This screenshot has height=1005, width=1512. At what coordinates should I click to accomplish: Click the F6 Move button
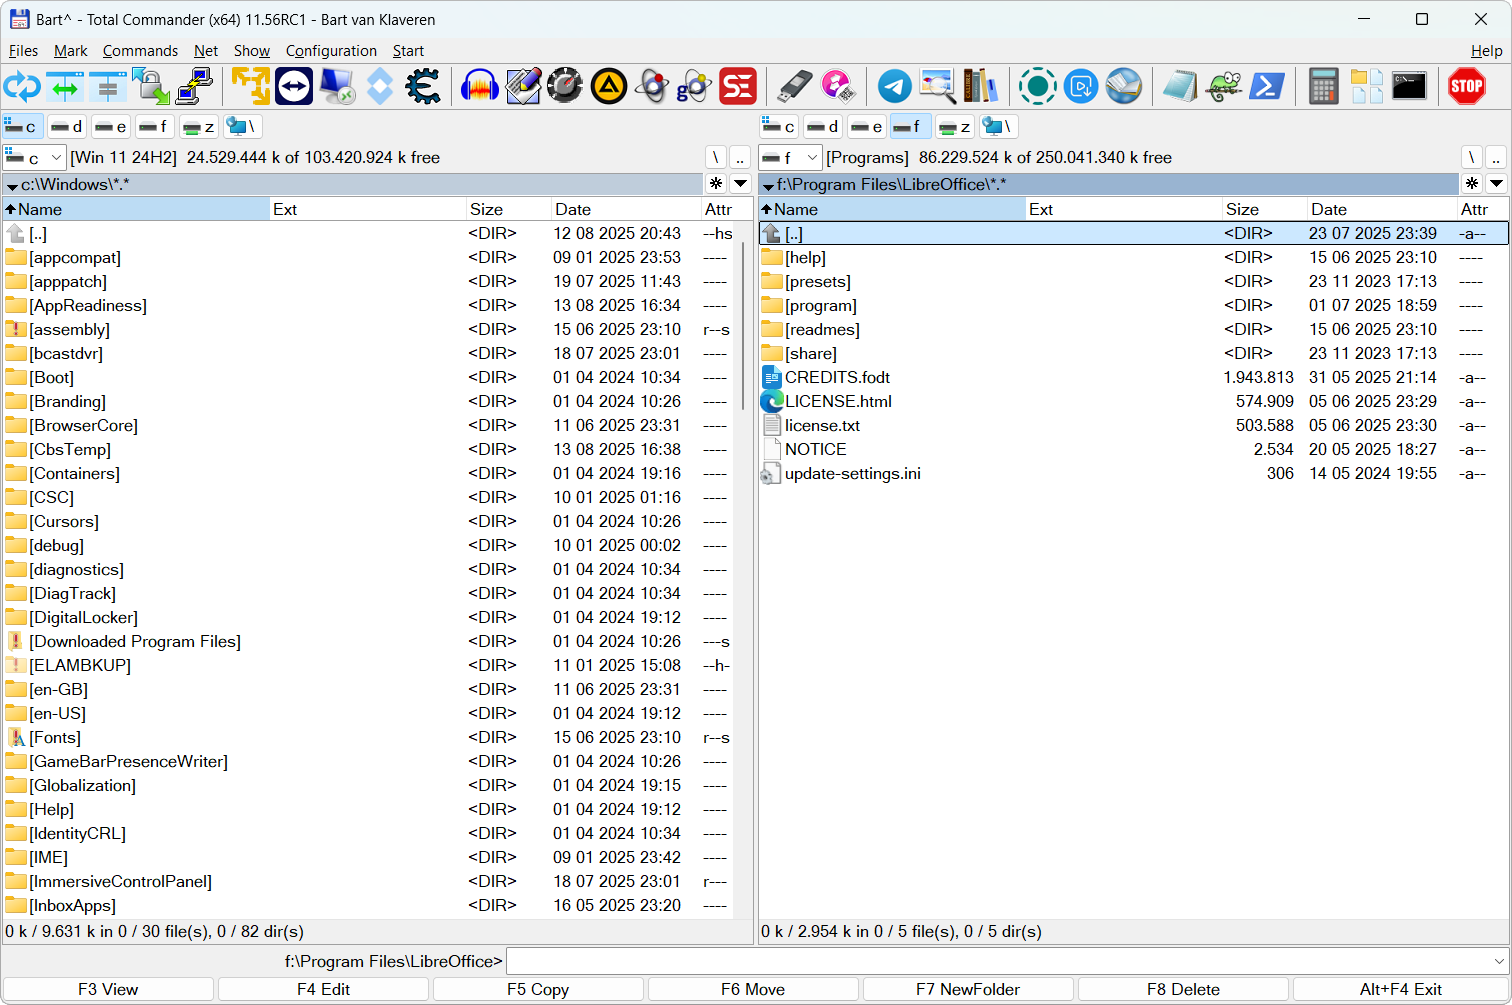[x=753, y=989]
